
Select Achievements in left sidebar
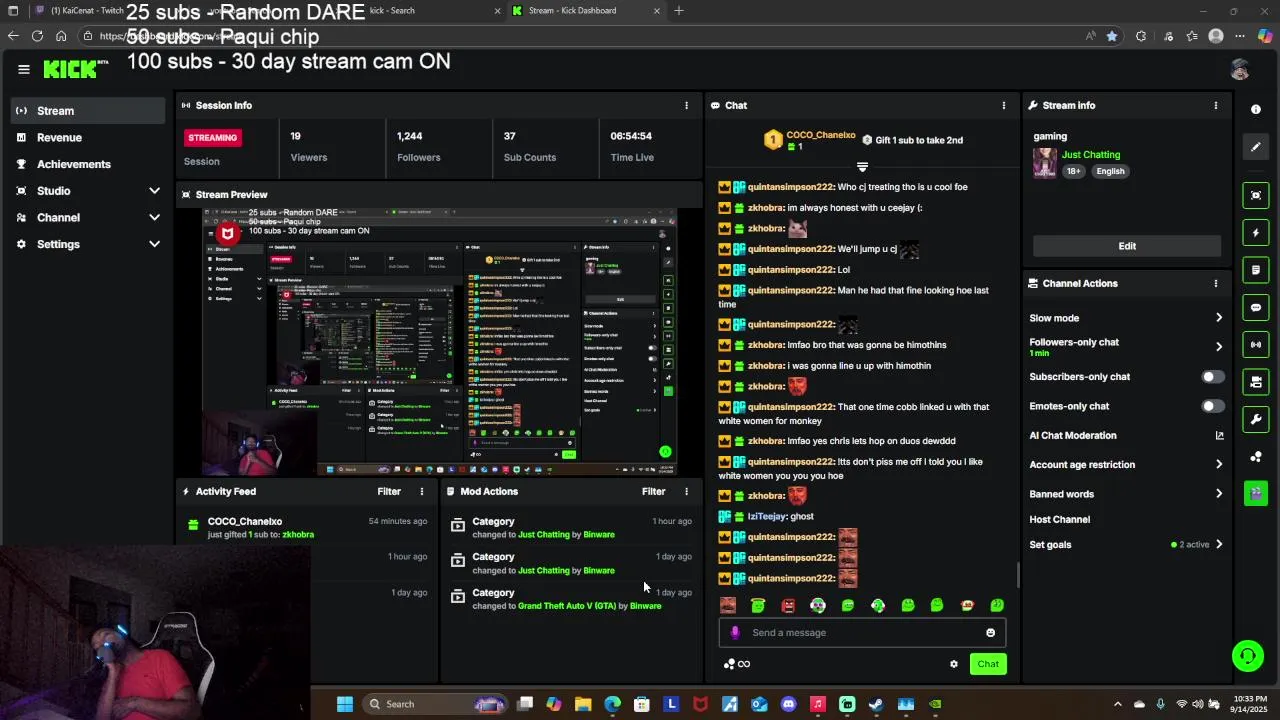tap(88, 164)
